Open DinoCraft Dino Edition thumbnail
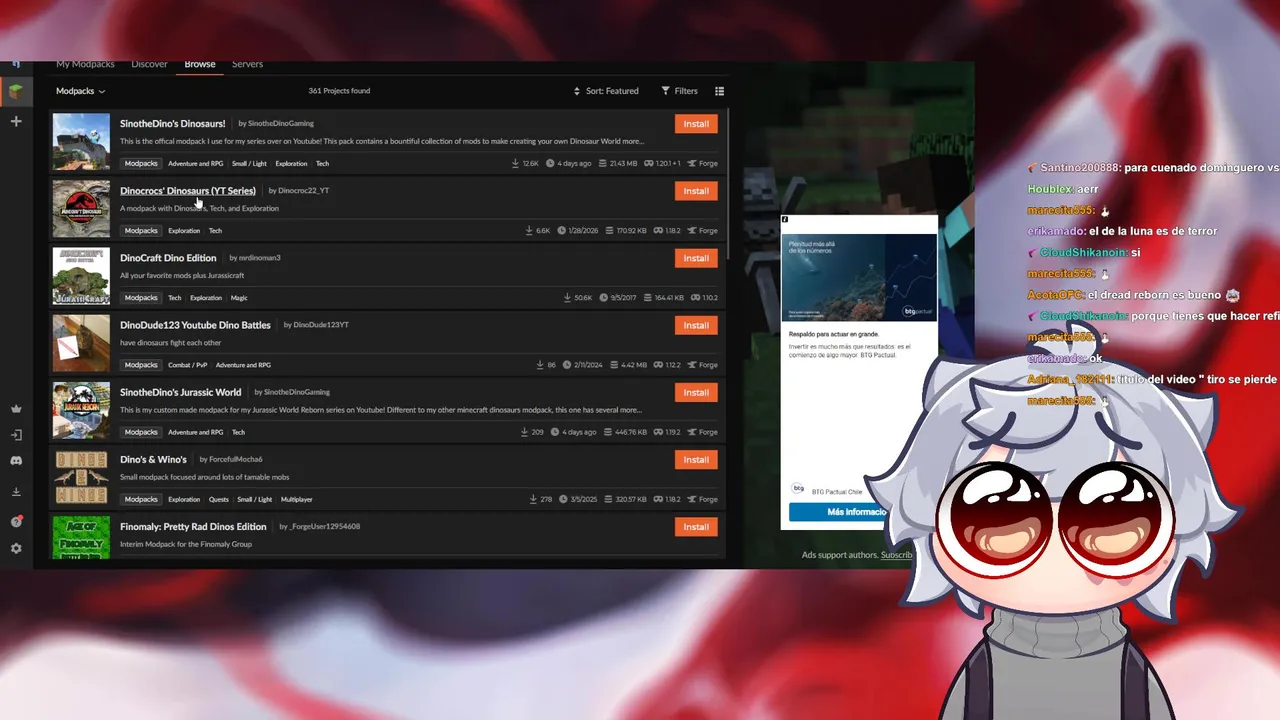Screen dimensions: 1280x720 [x=81, y=276]
